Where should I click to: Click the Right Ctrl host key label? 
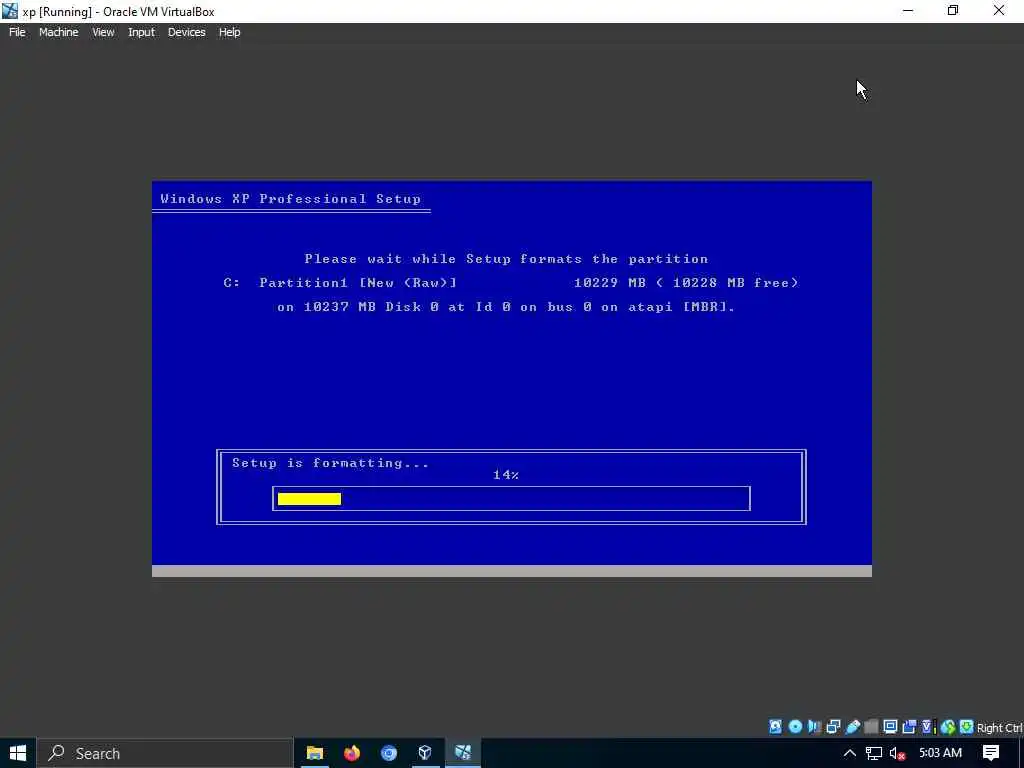click(1000, 728)
